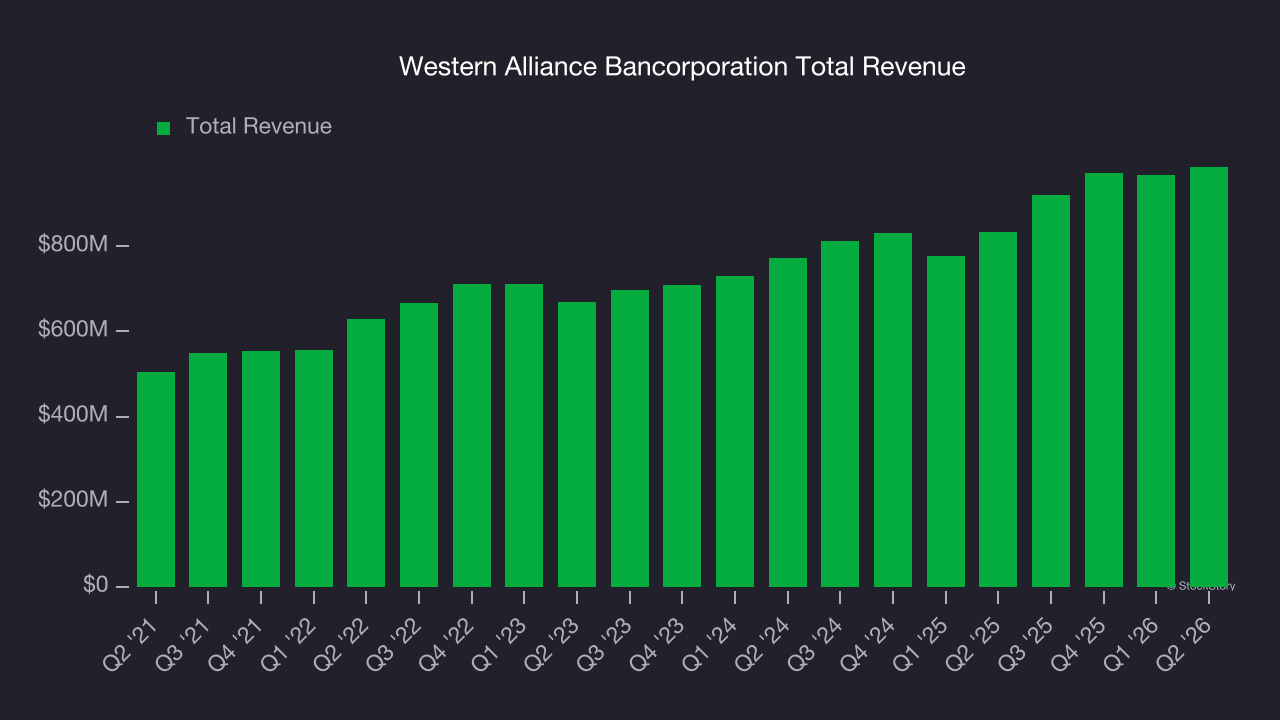
Task: Click the Q2 '26 revenue bar
Action: 1209,377
